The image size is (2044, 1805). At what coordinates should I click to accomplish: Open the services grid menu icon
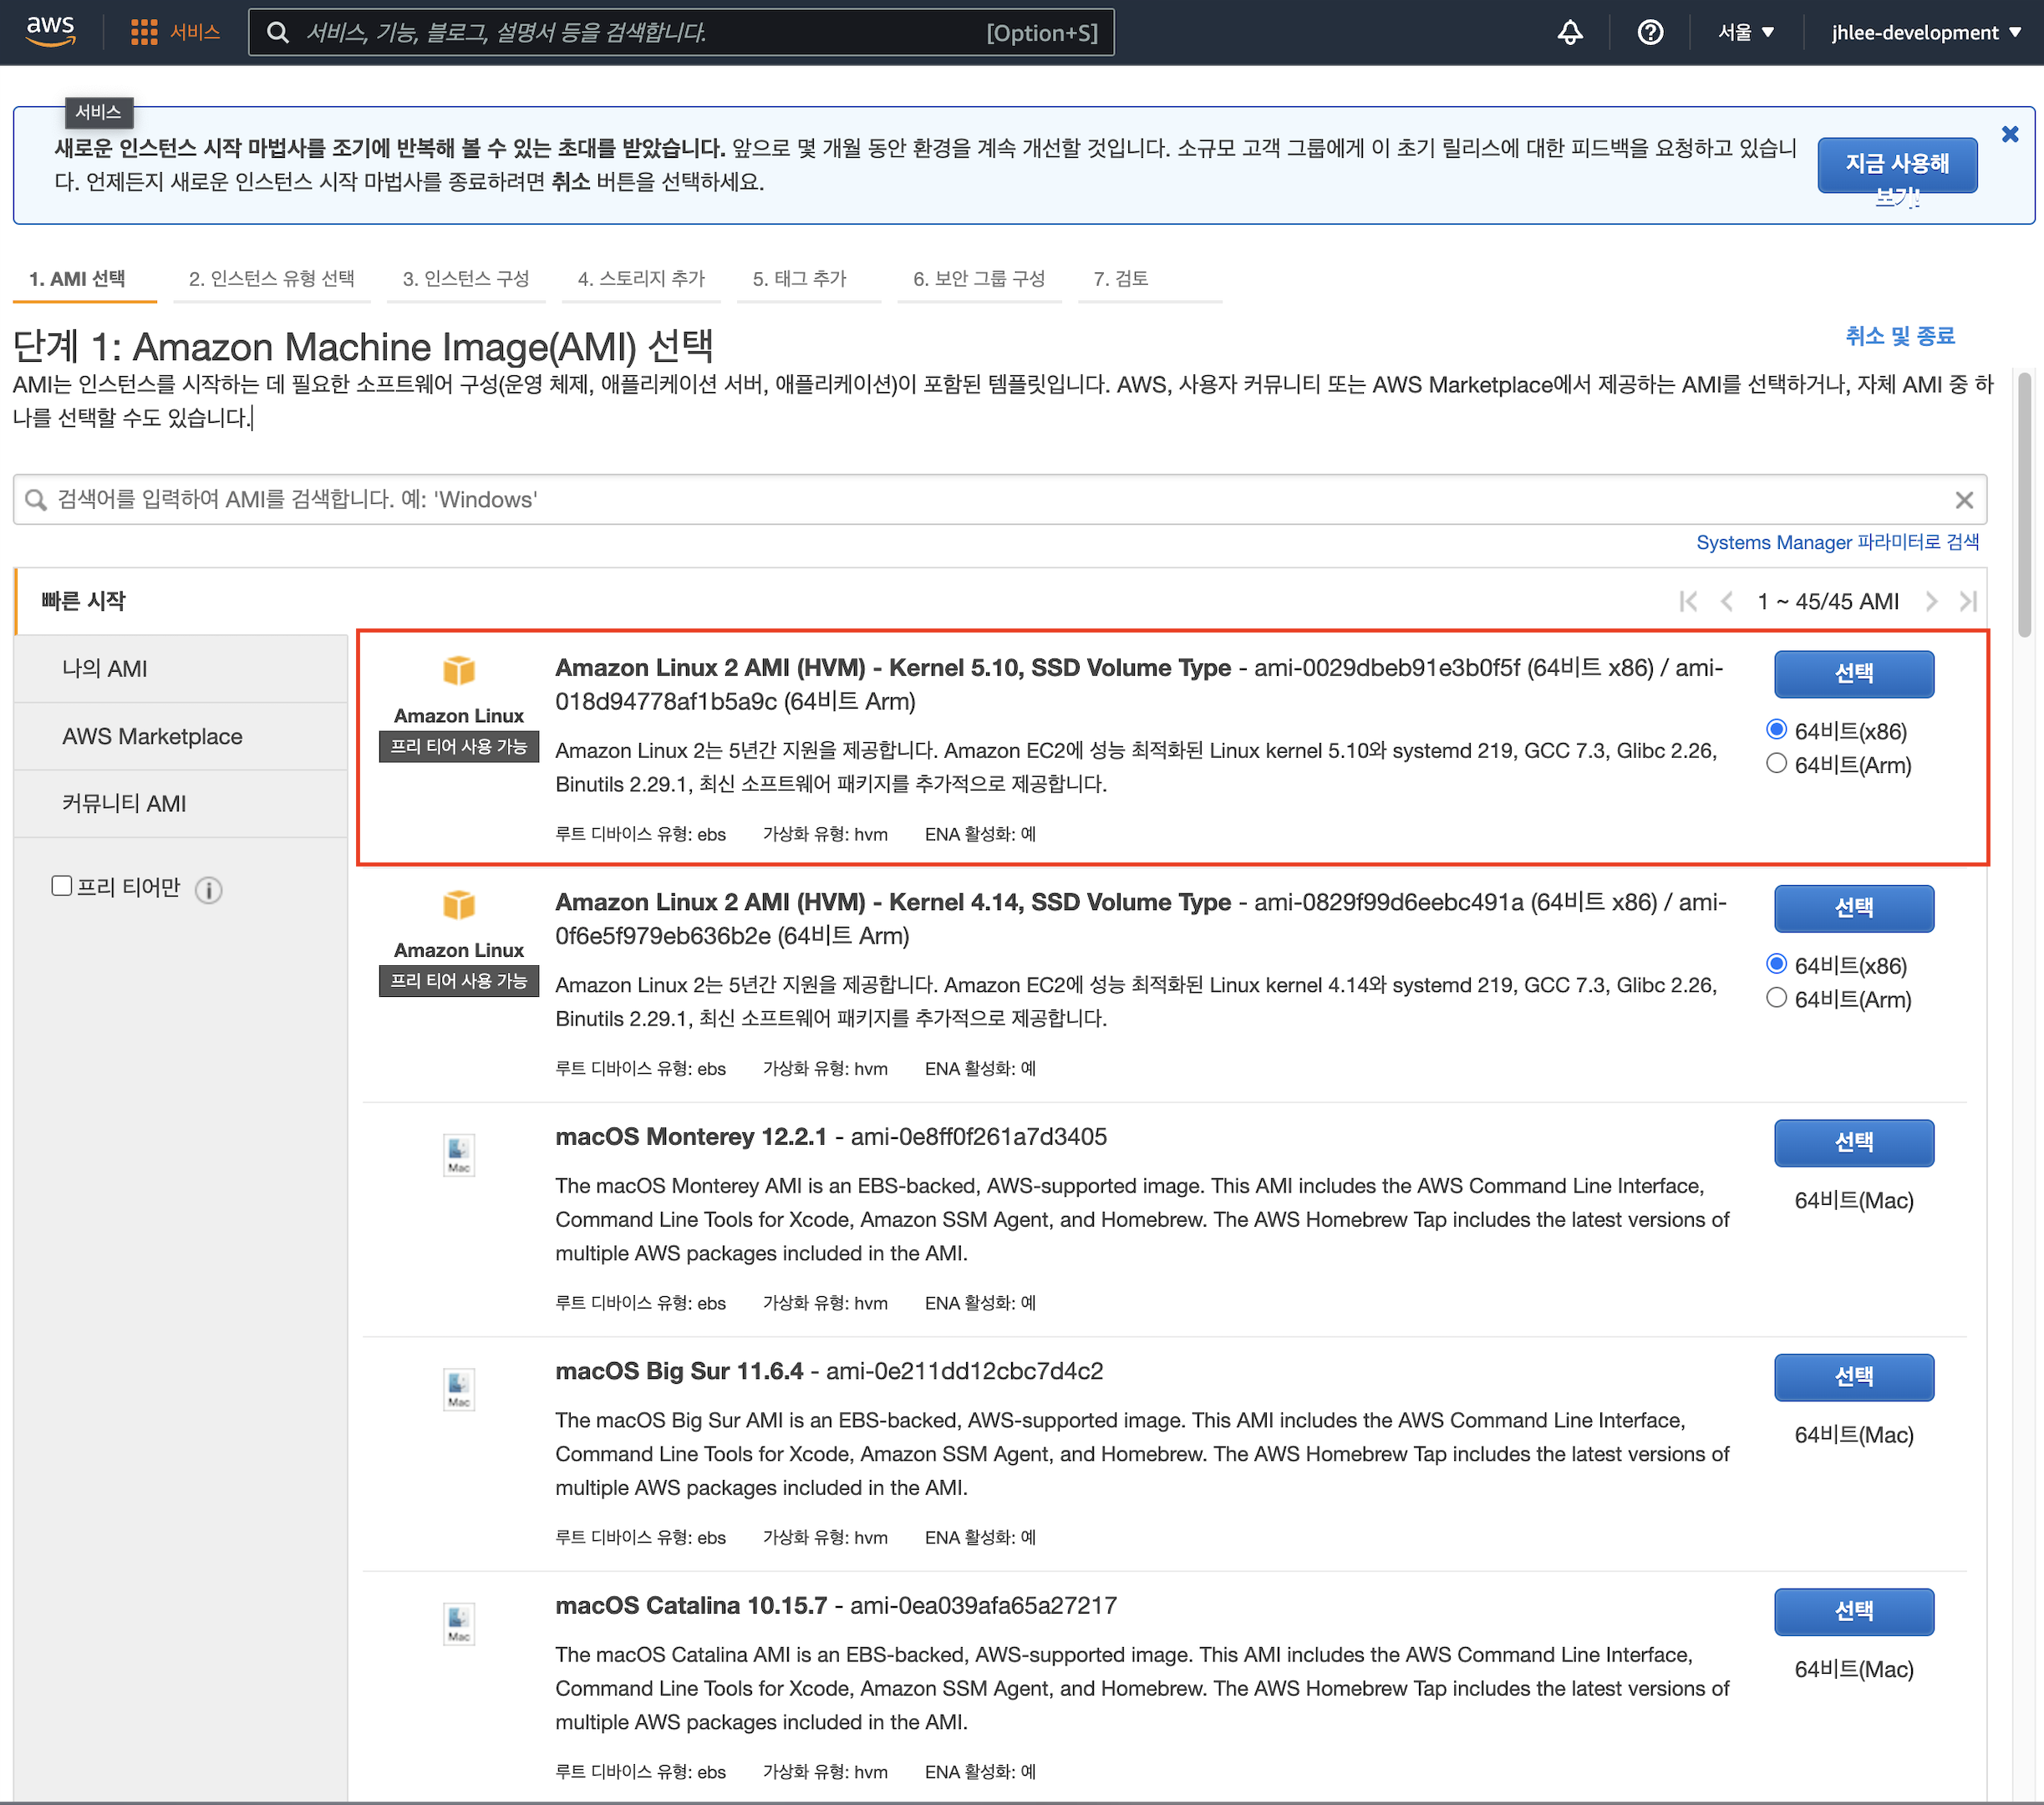click(144, 32)
